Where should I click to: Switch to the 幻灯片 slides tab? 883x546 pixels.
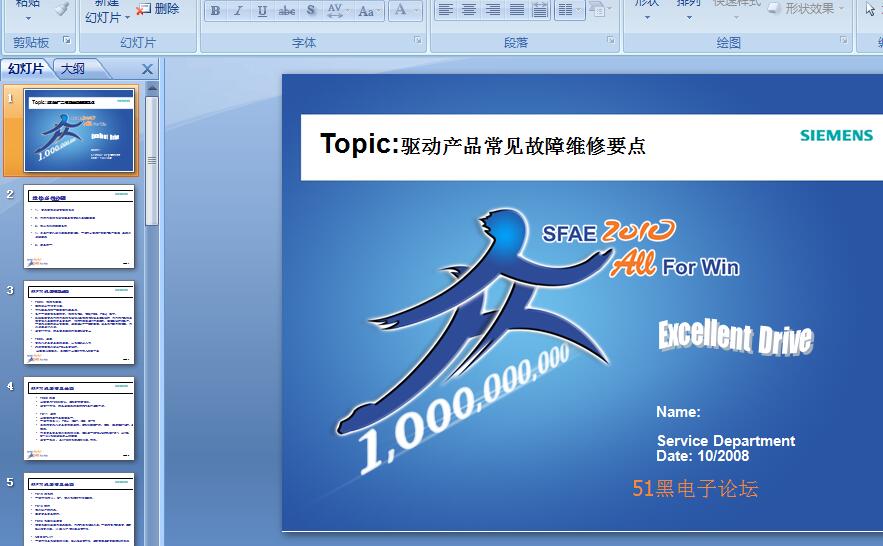pyautogui.click(x=26, y=69)
